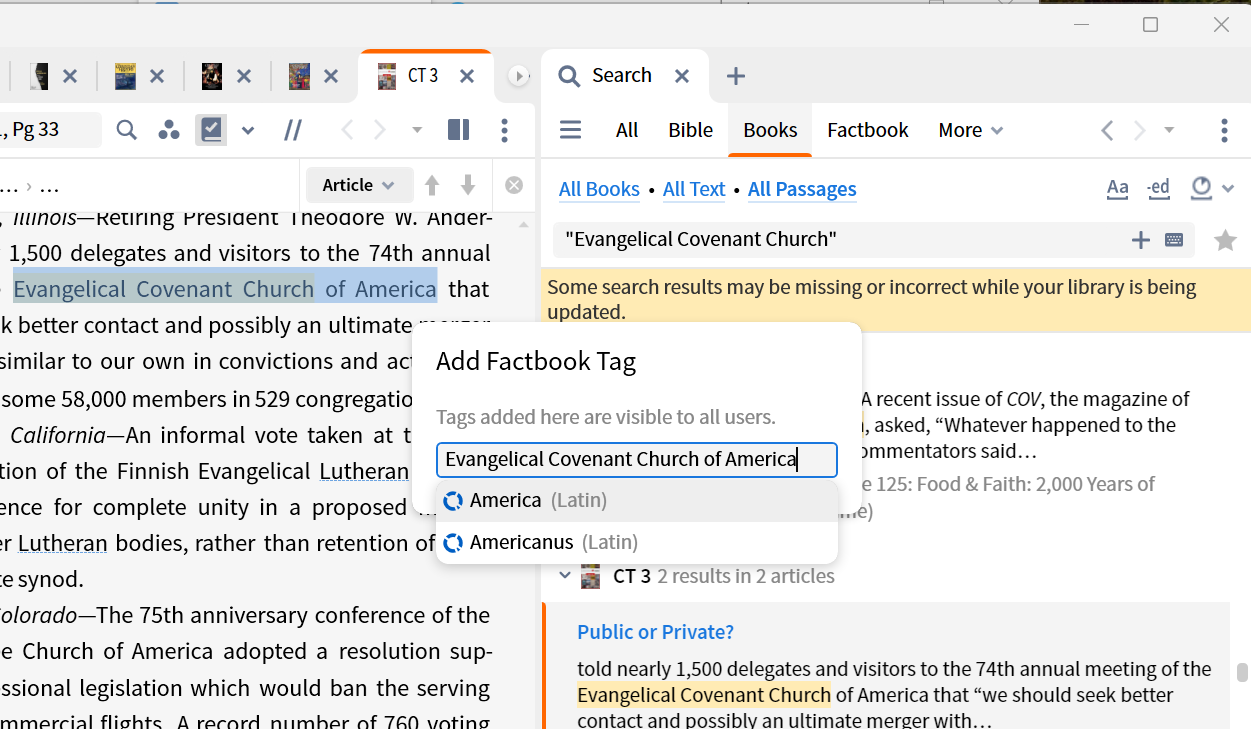Star the search as favorite
Screen dimensions: 1251x729
pyautogui.click(x=1225, y=240)
